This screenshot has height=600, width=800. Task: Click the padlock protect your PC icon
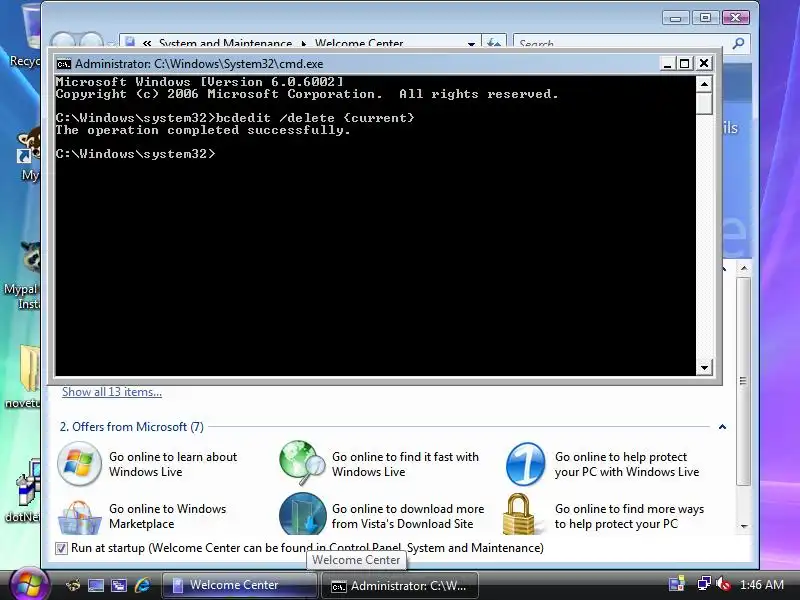click(x=519, y=514)
